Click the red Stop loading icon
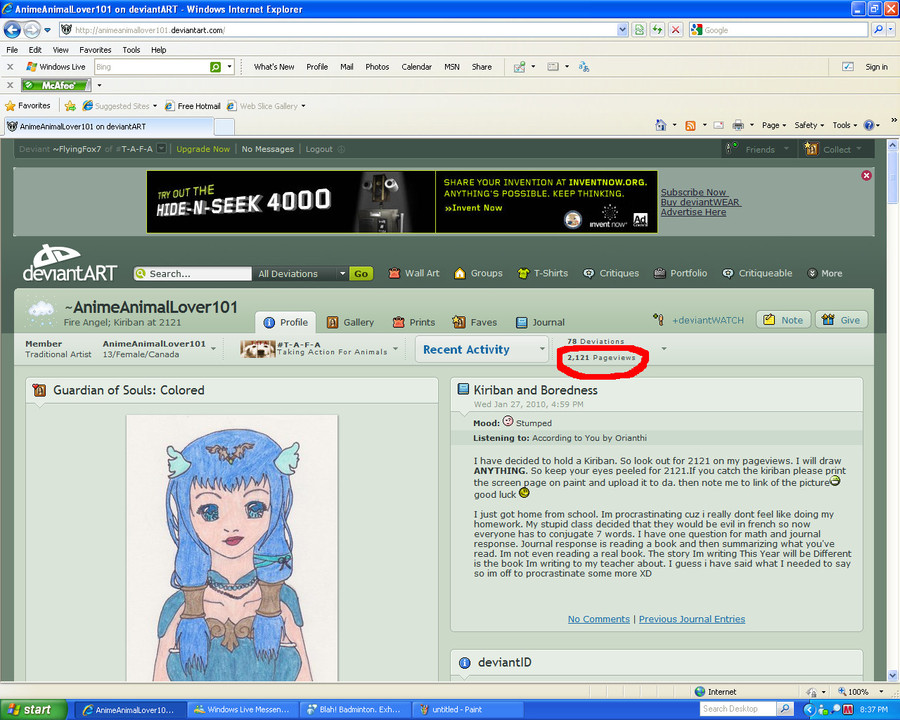This screenshot has width=900, height=720. coord(676,30)
